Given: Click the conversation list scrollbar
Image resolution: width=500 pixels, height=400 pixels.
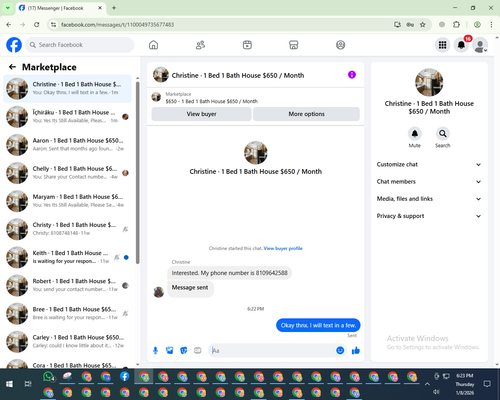Looking at the screenshot, I should click(137, 173).
